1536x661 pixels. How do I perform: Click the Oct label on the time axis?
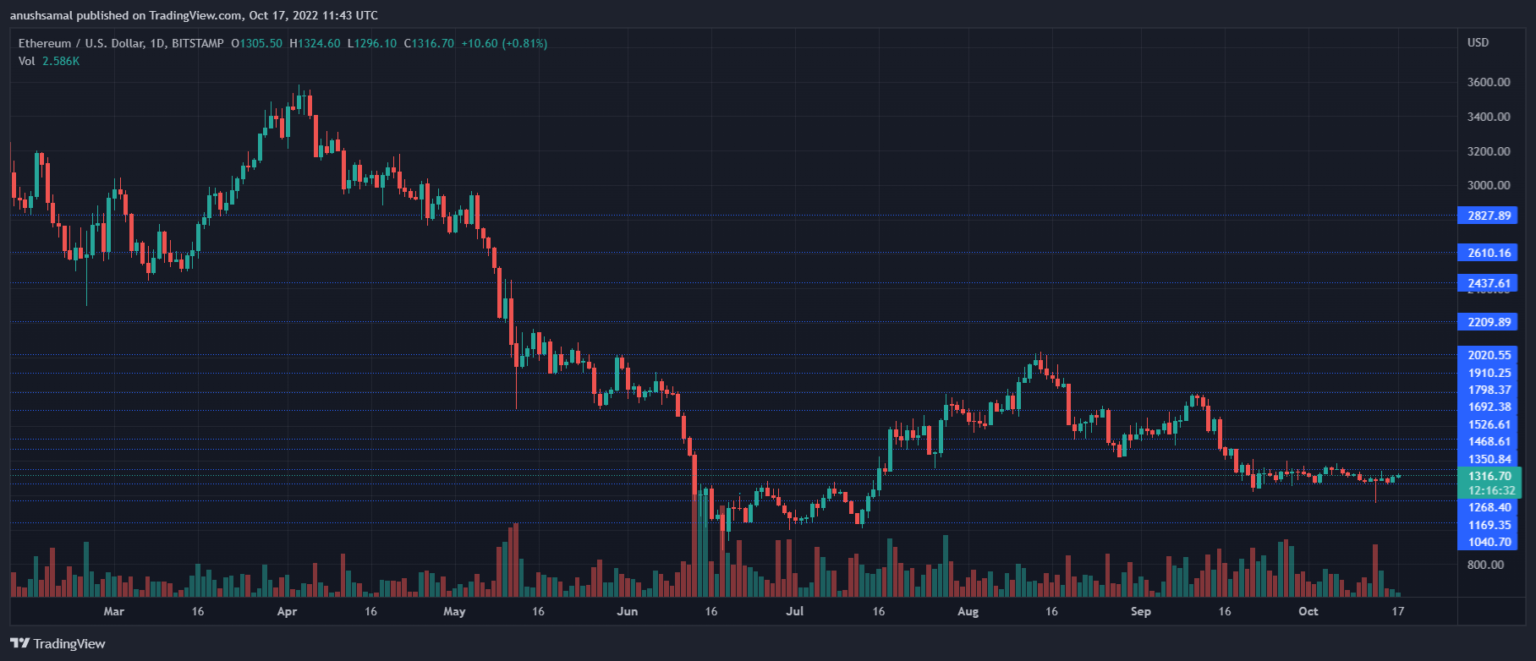pos(1309,610)
